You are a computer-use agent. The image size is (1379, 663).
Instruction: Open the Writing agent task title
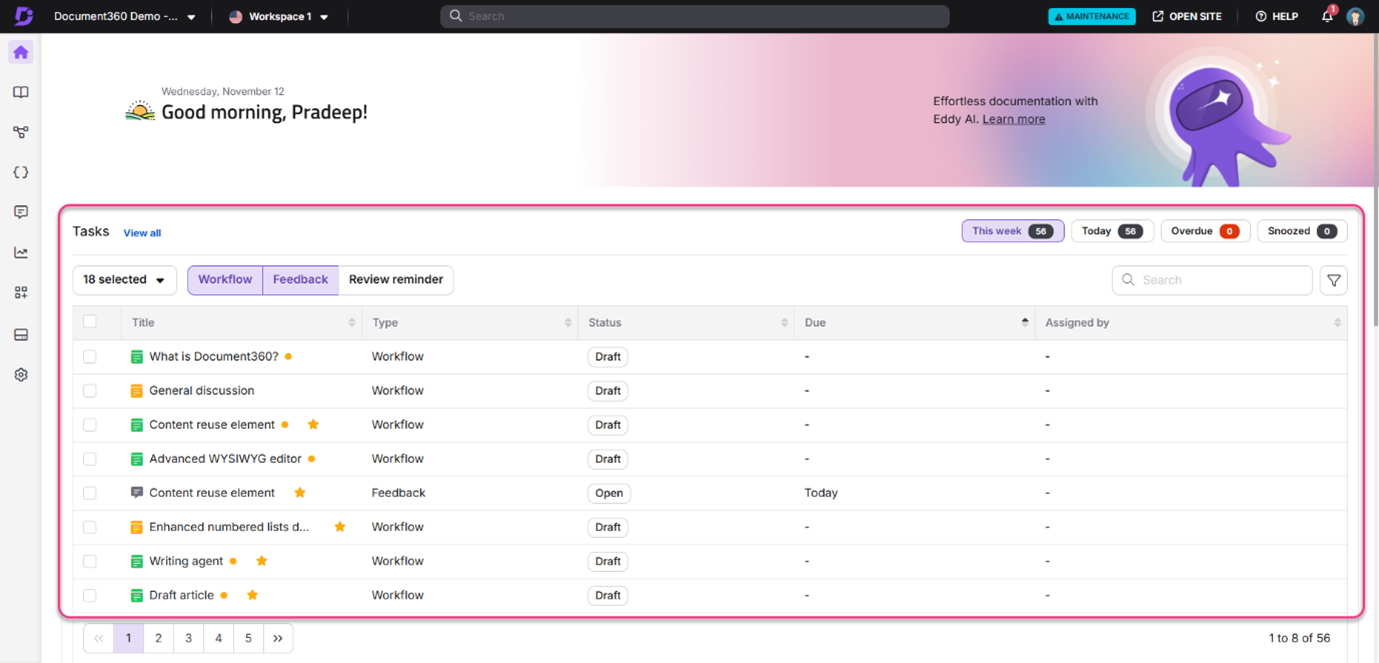186,561
